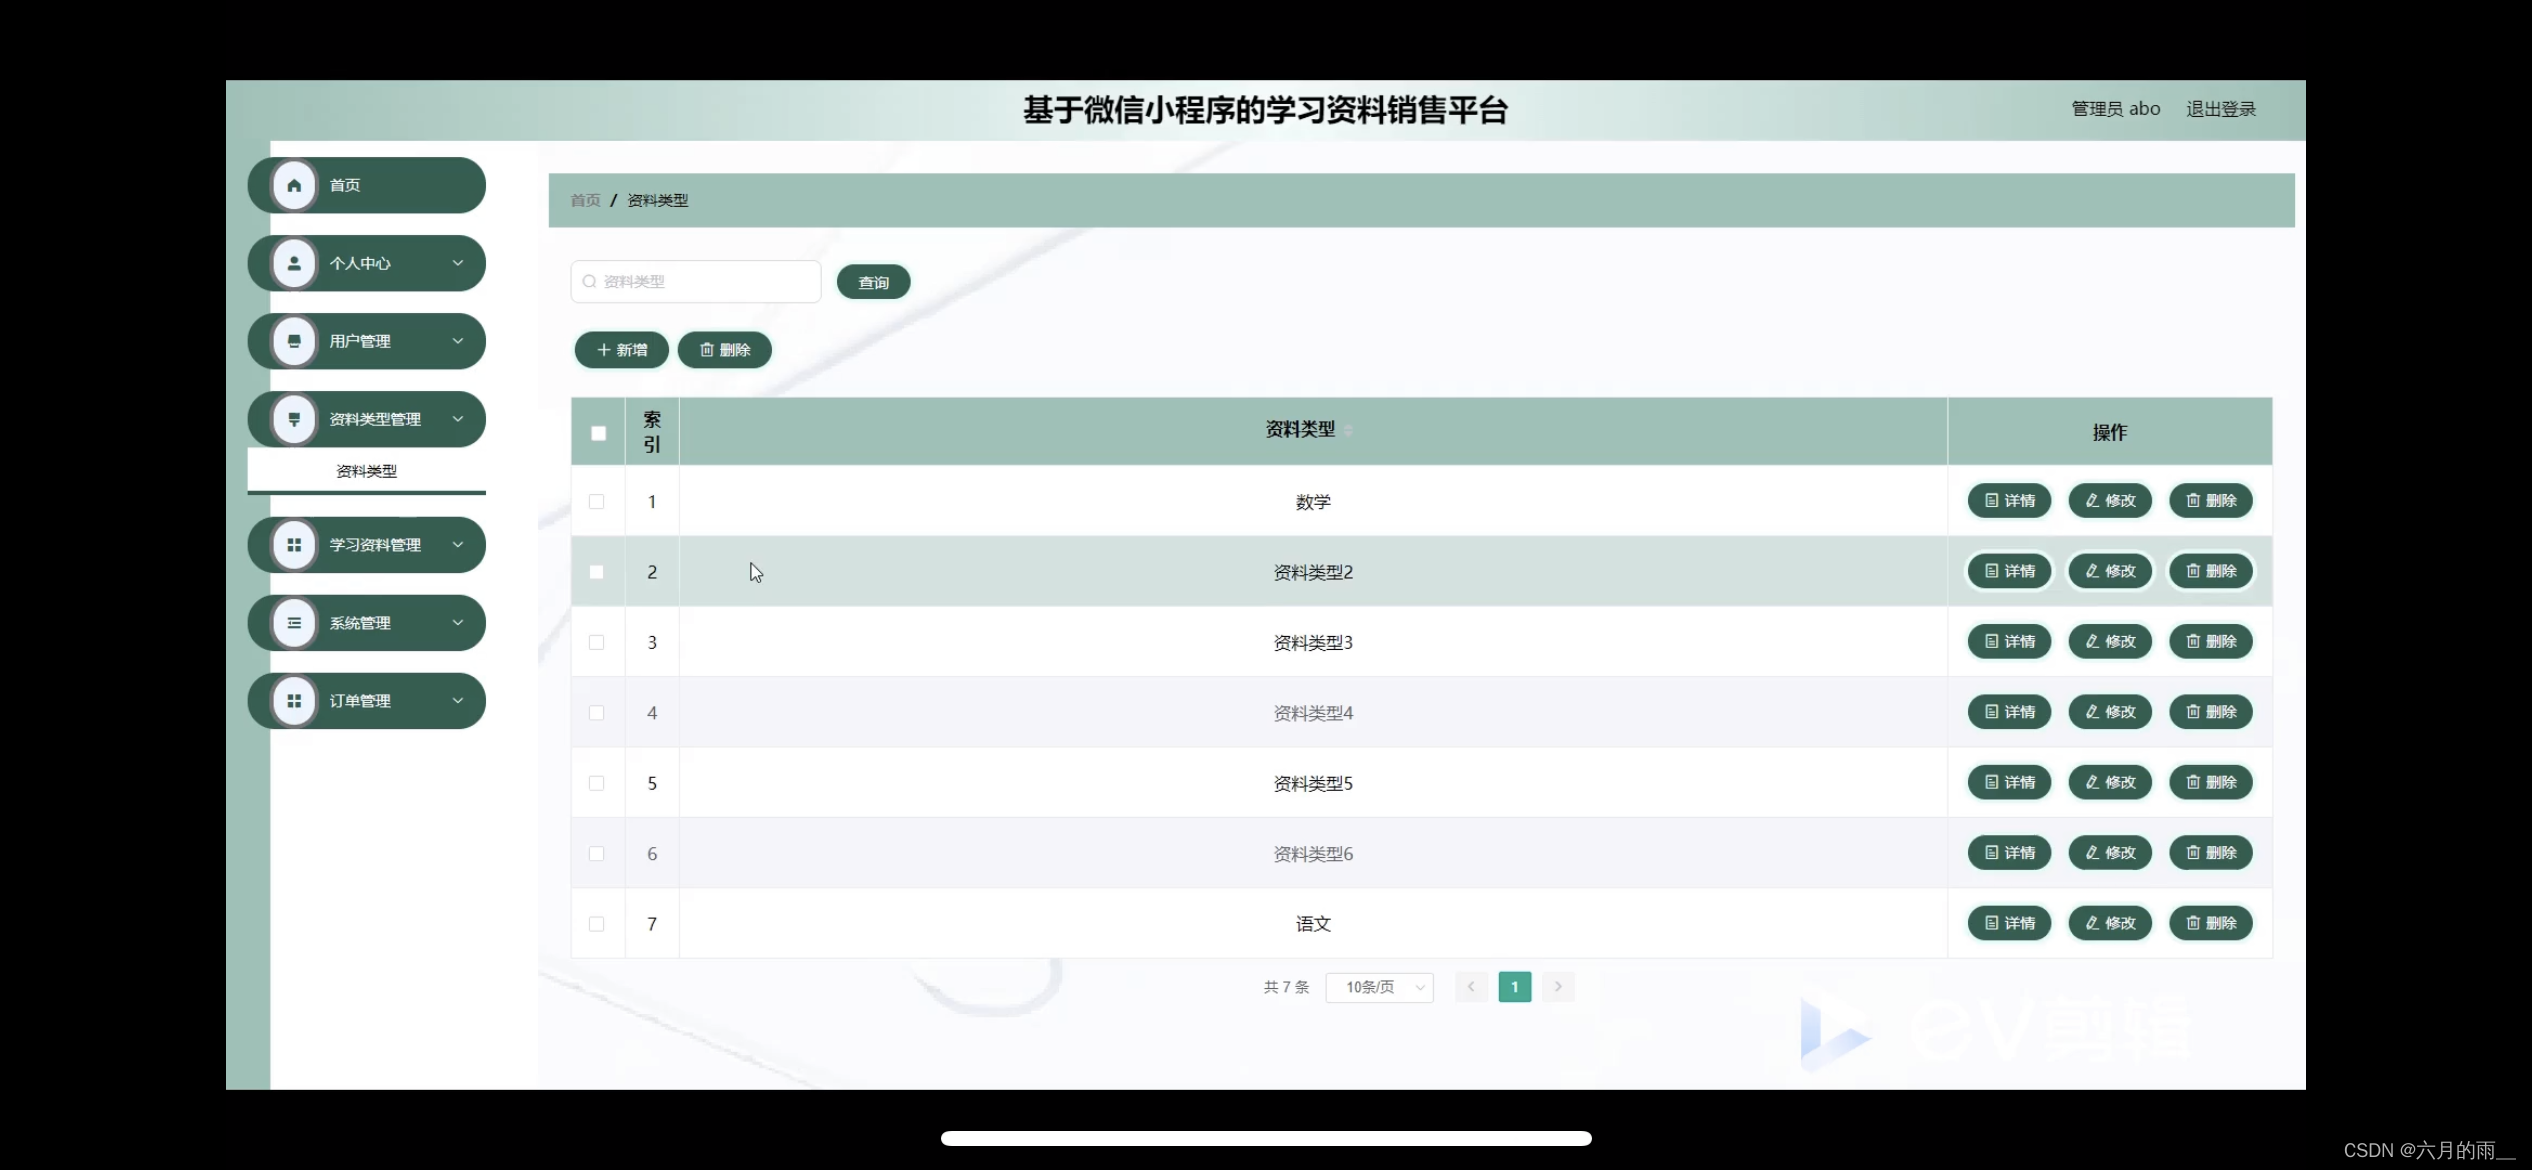The width and height of the screenshot is (2532, 1170).
Task: Click the 资料类型管理 sidebar icon
Action: coord(294,419)
